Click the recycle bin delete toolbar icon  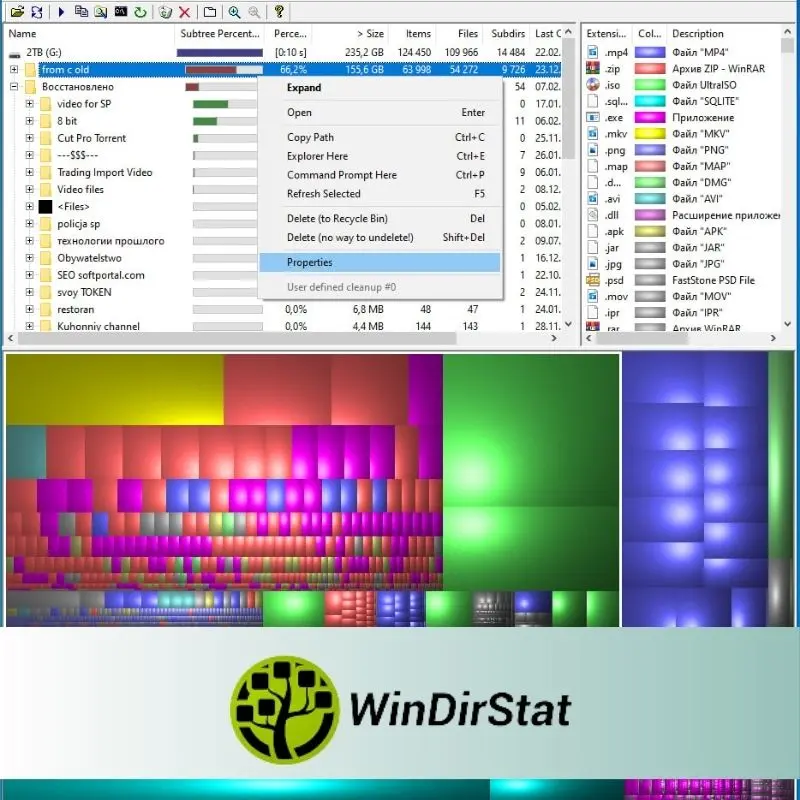[165, 12]
